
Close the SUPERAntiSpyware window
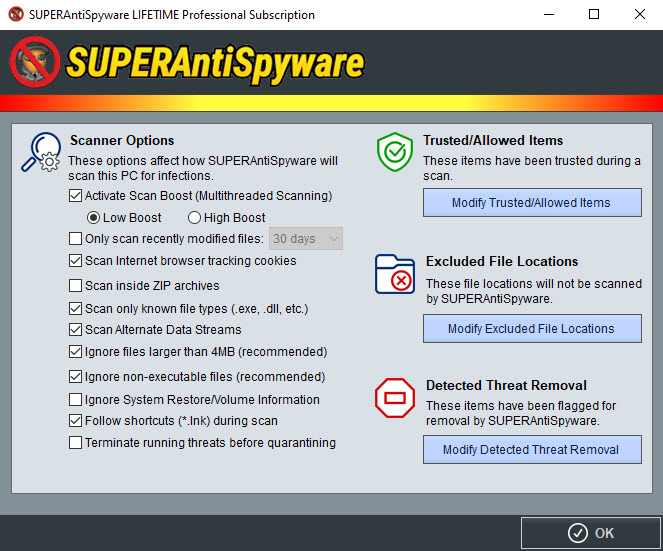[x=640, y=14]
